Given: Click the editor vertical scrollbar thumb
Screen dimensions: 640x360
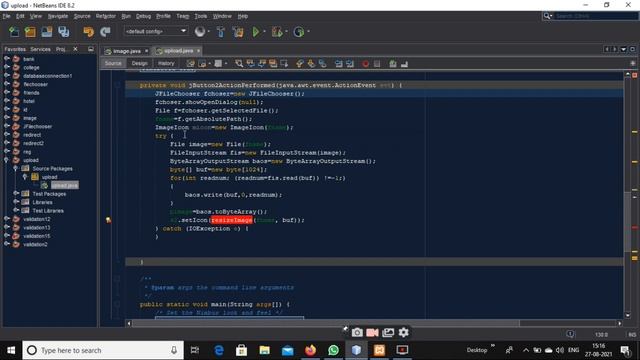Looking at the screenshot, I should [x=628, y=222].
